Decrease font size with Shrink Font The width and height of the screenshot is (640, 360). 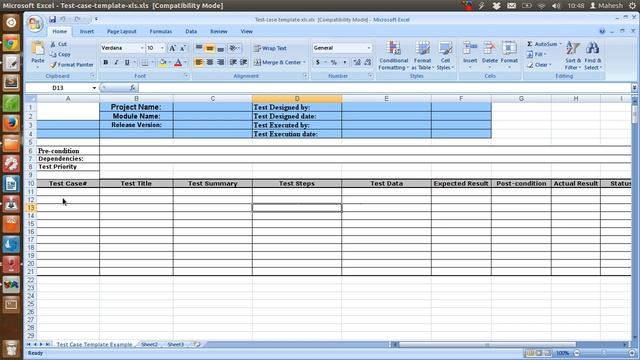pyautogui.click(x=182, y=48)
